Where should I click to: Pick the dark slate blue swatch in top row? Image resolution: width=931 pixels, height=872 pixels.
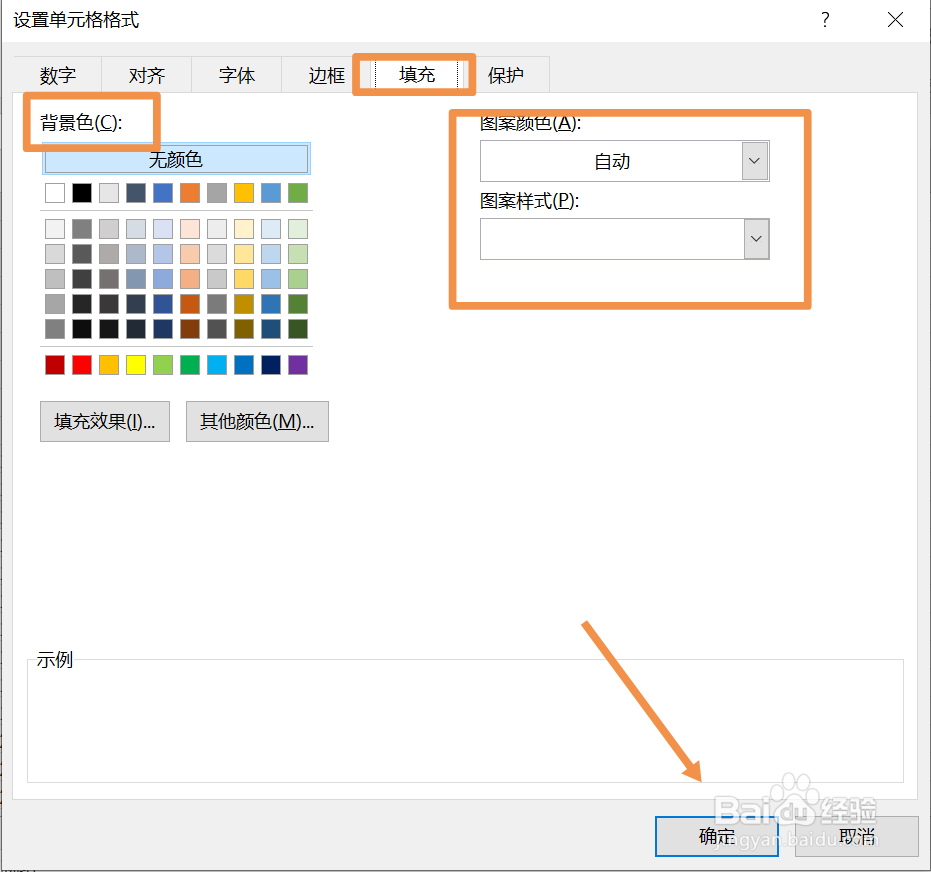coord(136,193)
